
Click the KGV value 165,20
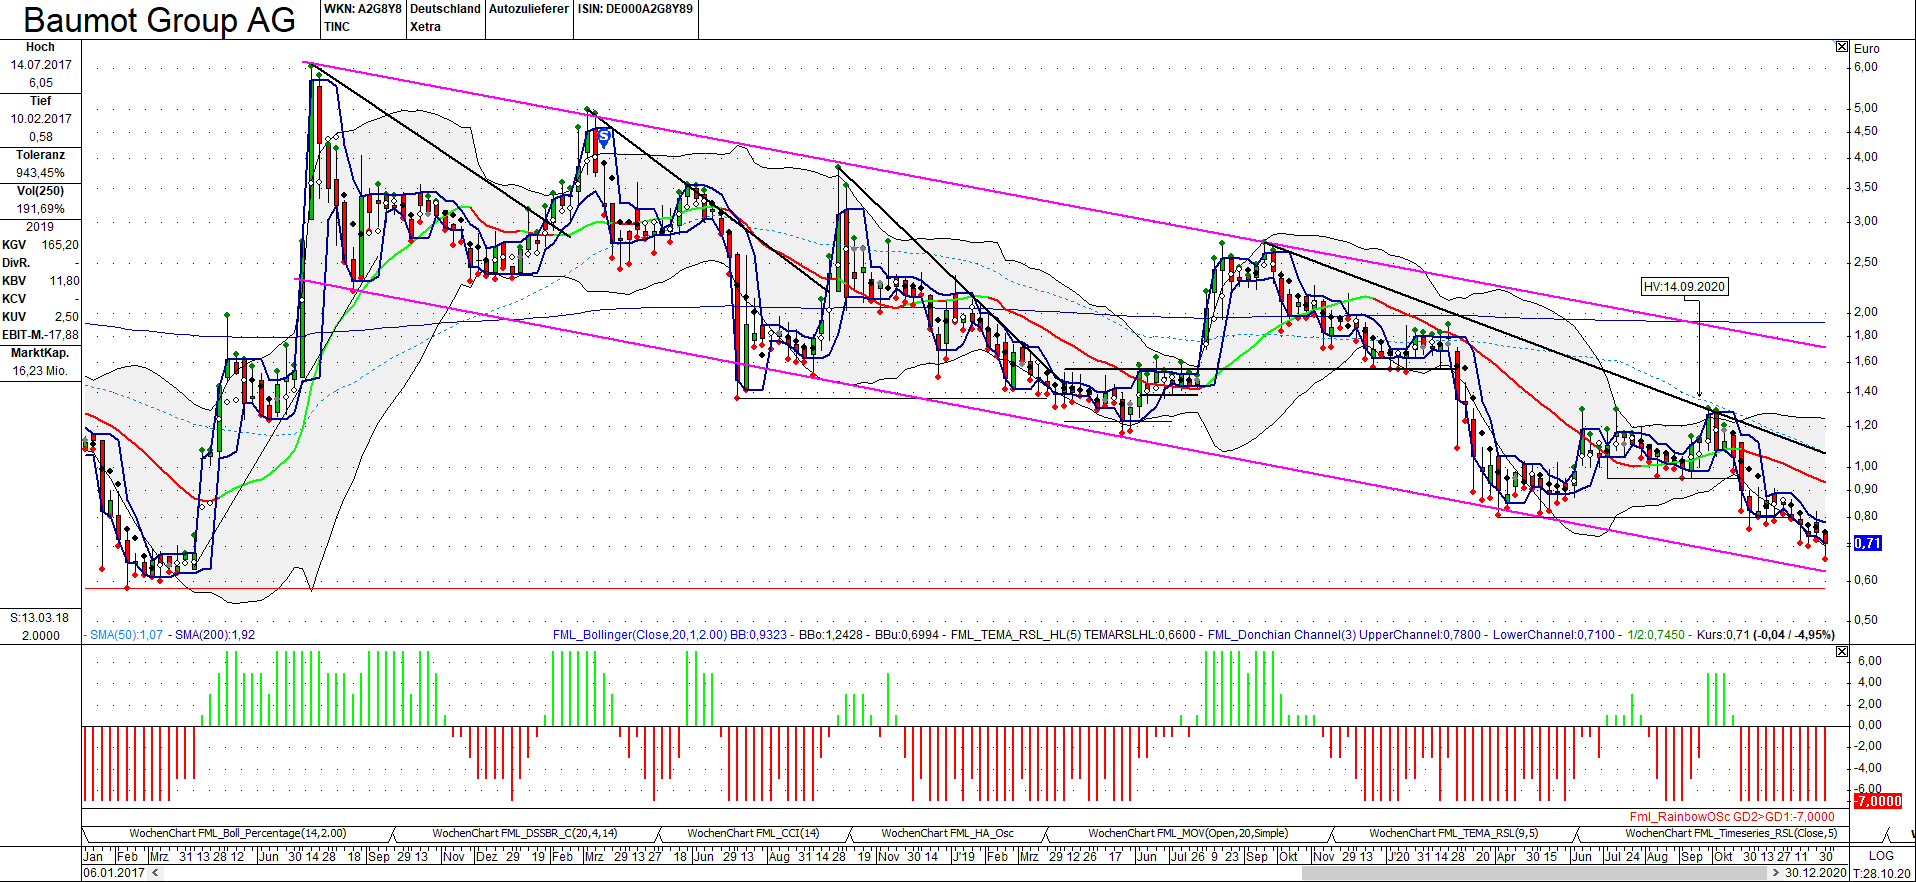click(60, 245)
